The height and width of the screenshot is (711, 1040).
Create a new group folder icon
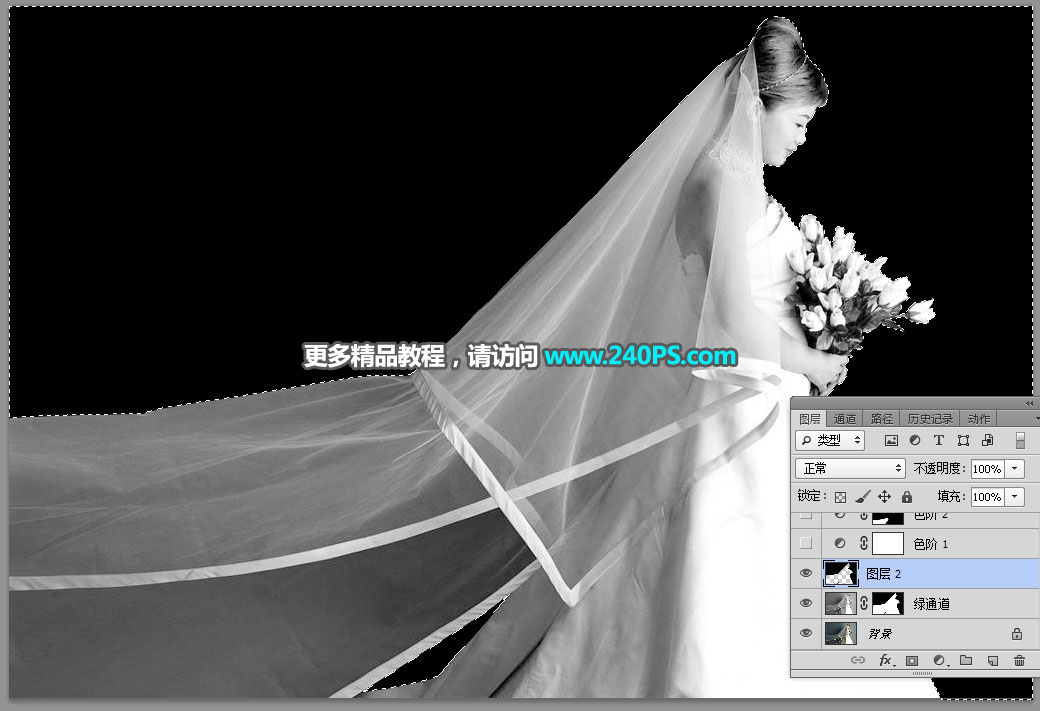click(966, 660)
